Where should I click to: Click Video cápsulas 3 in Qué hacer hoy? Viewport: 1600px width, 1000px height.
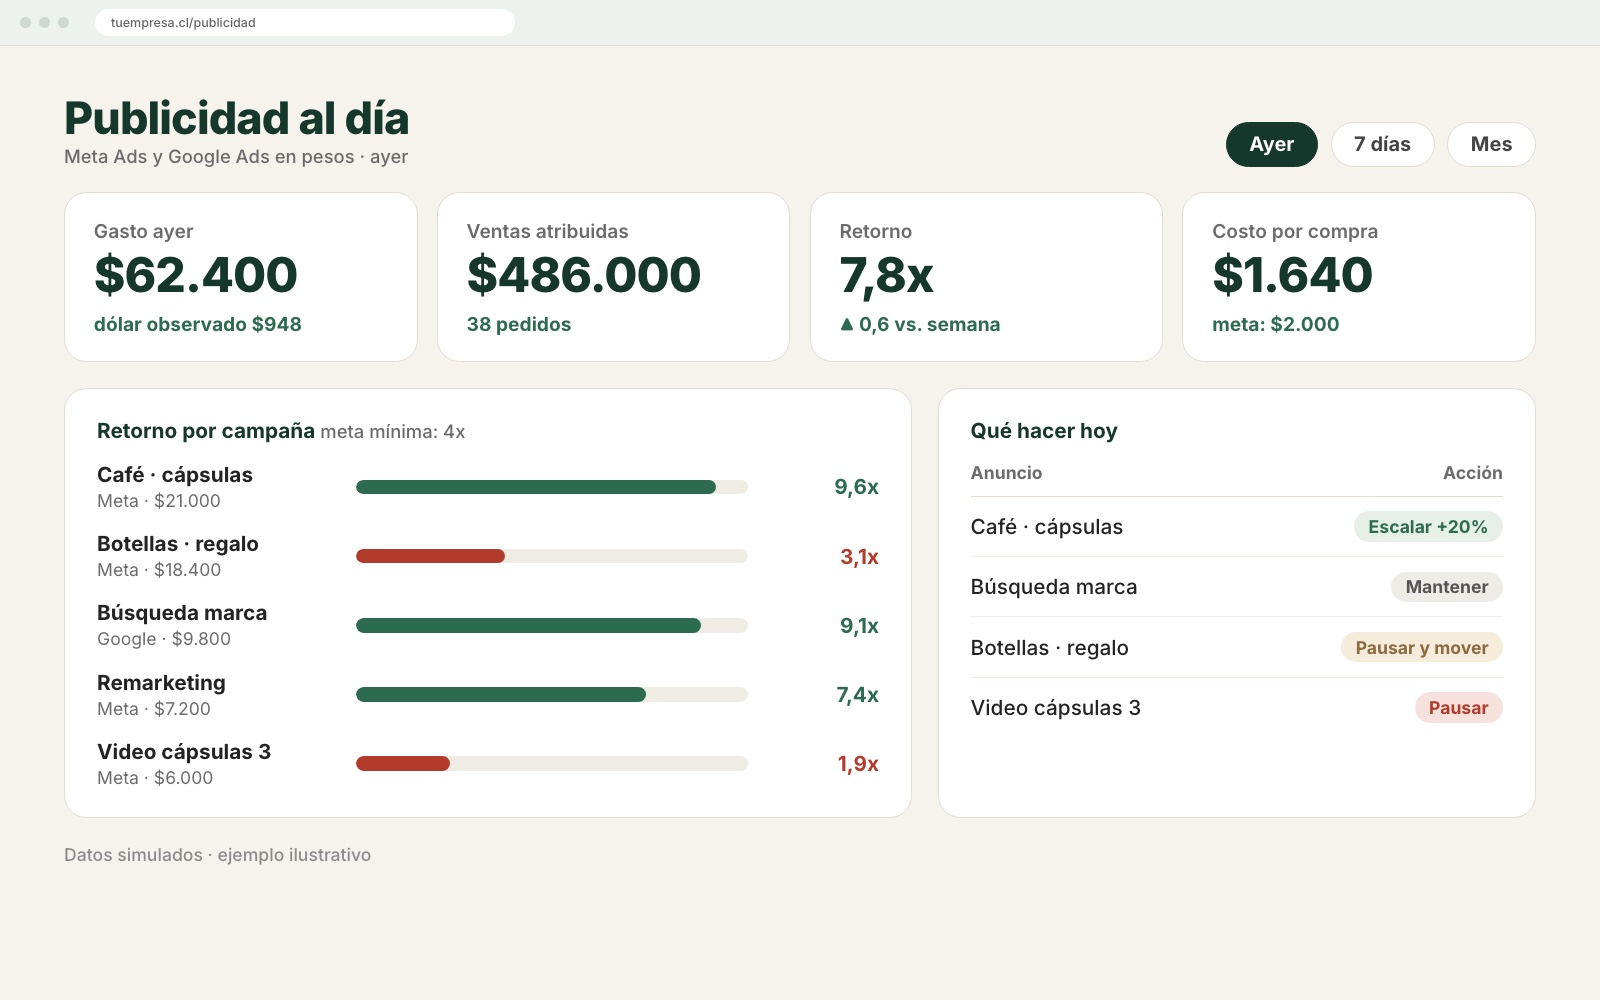(1055, 708)
